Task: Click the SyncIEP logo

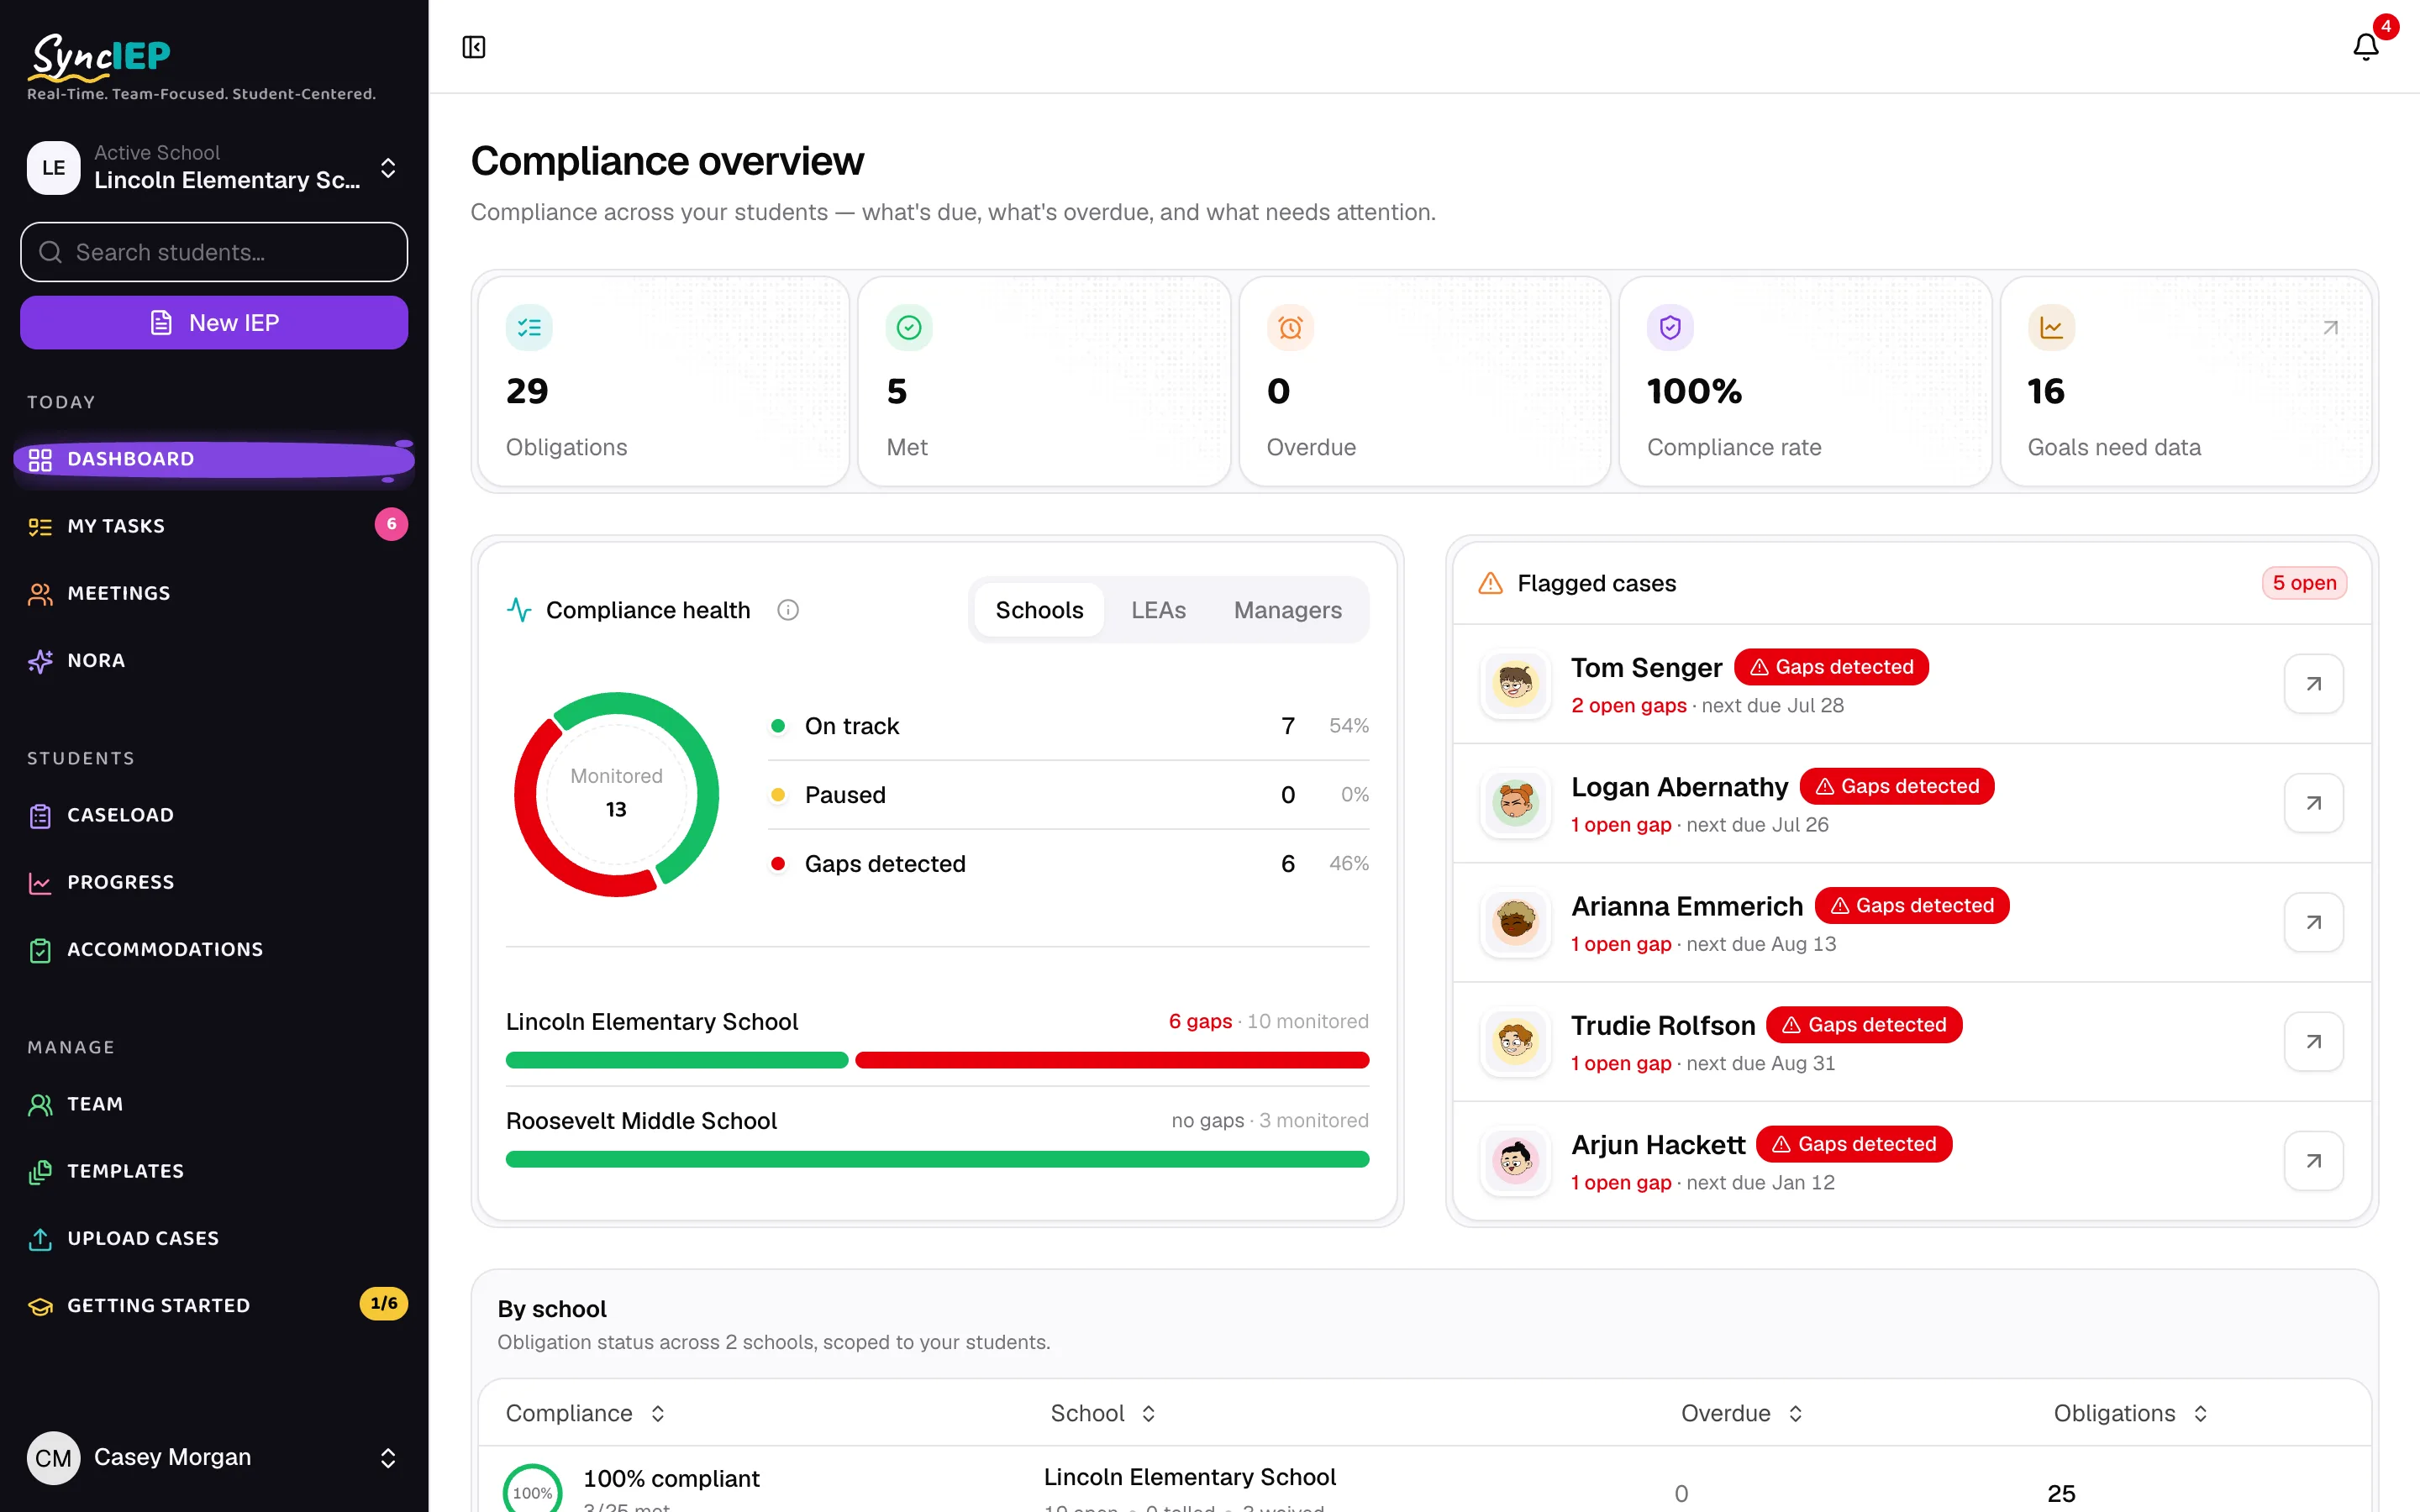Action: coord(100,57)
